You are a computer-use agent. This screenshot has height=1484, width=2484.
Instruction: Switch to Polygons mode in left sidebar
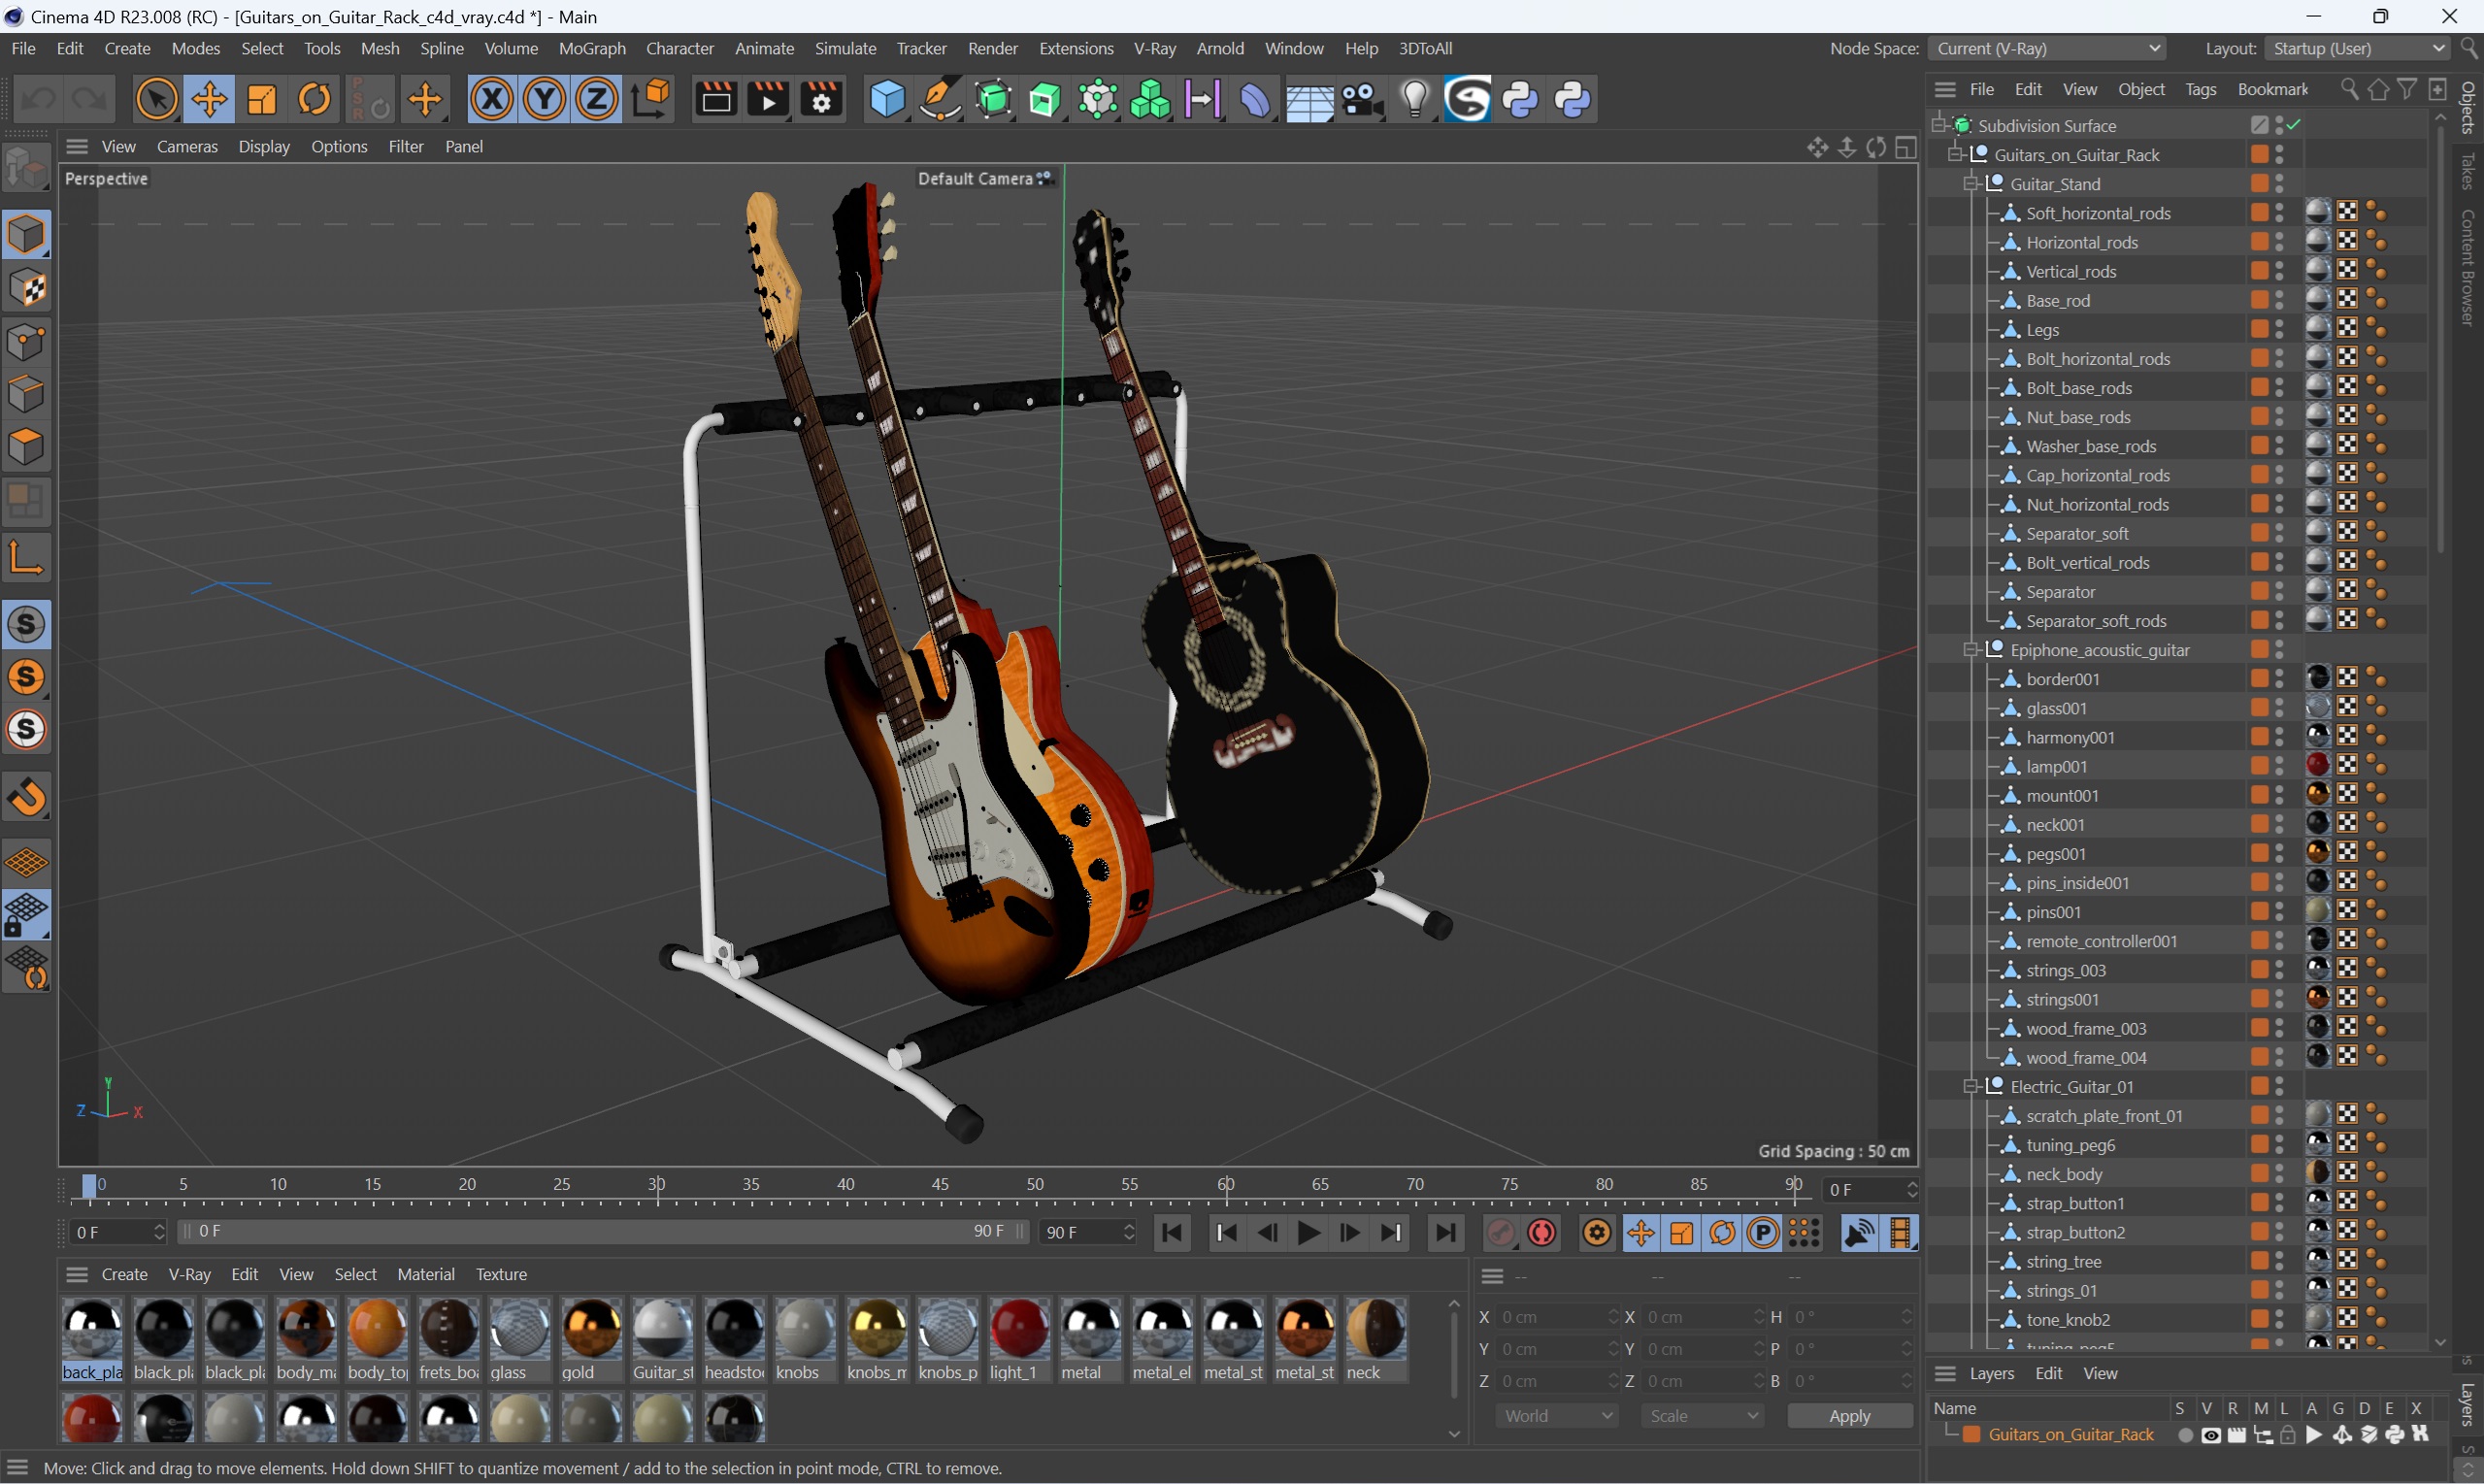27,447
